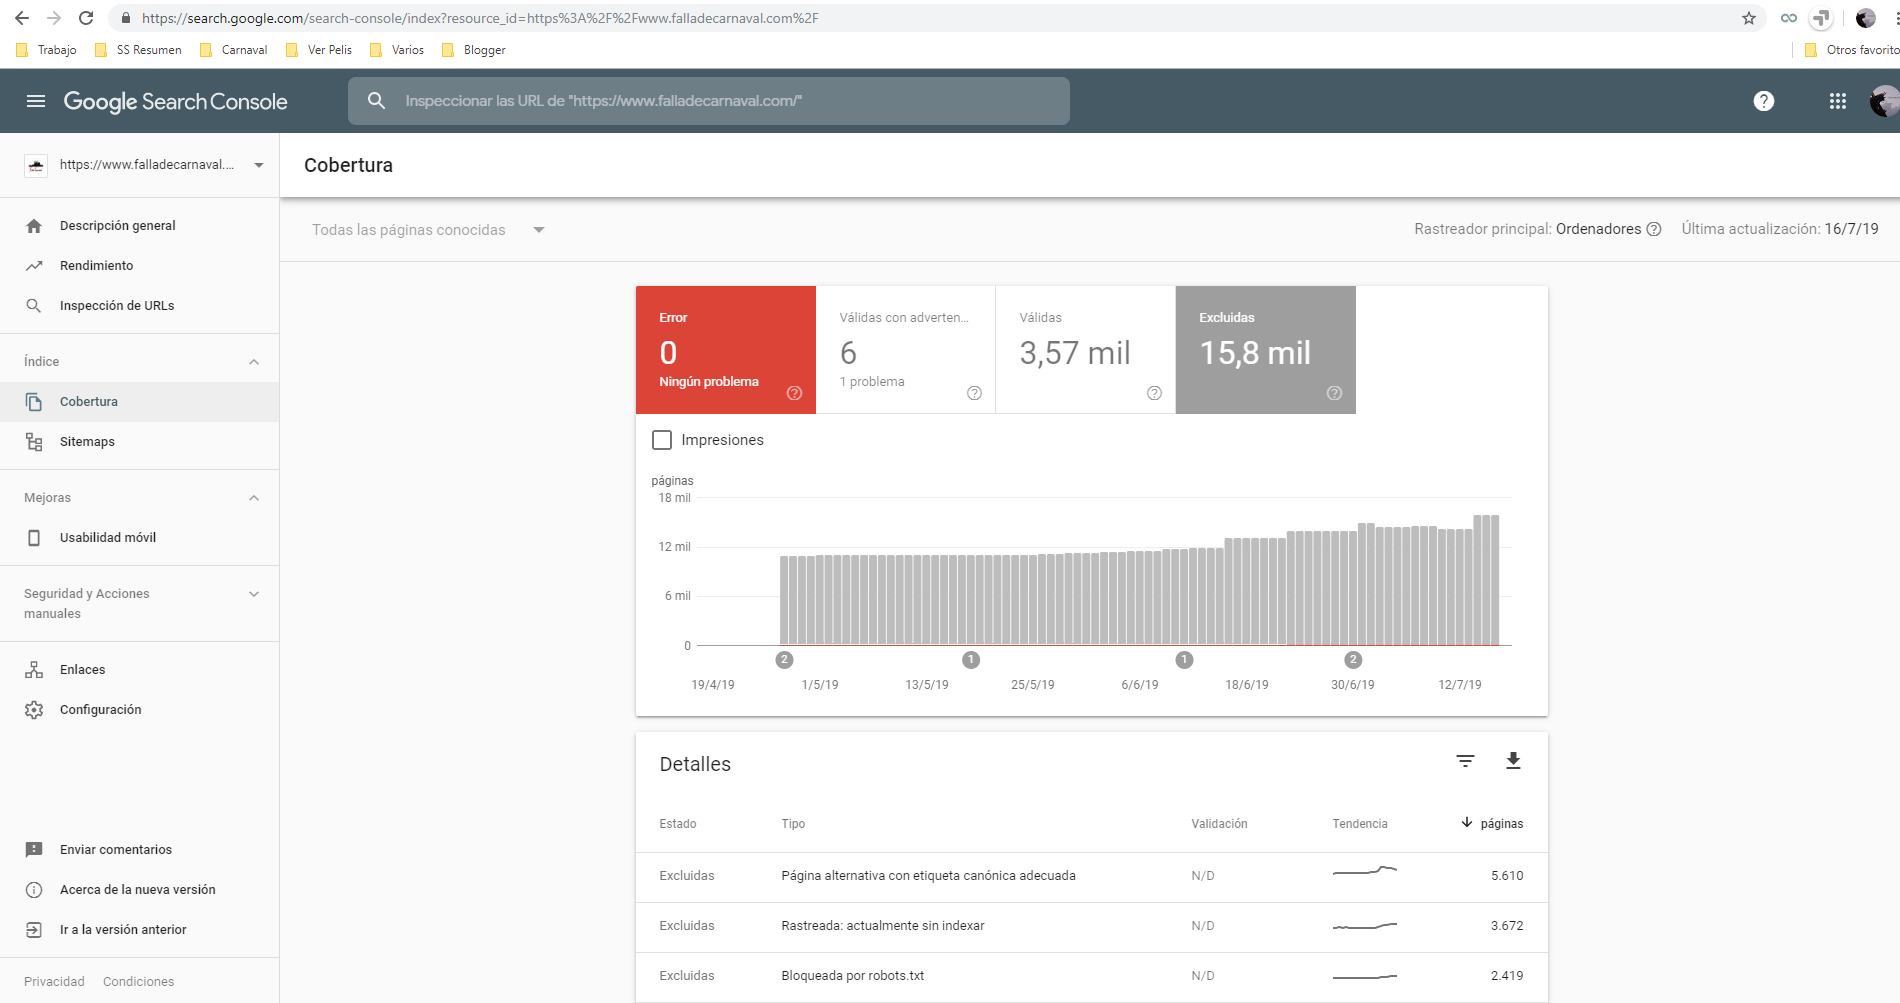
Task: Click help icon on the Válidas card
Action: [x=1154, y=393]
